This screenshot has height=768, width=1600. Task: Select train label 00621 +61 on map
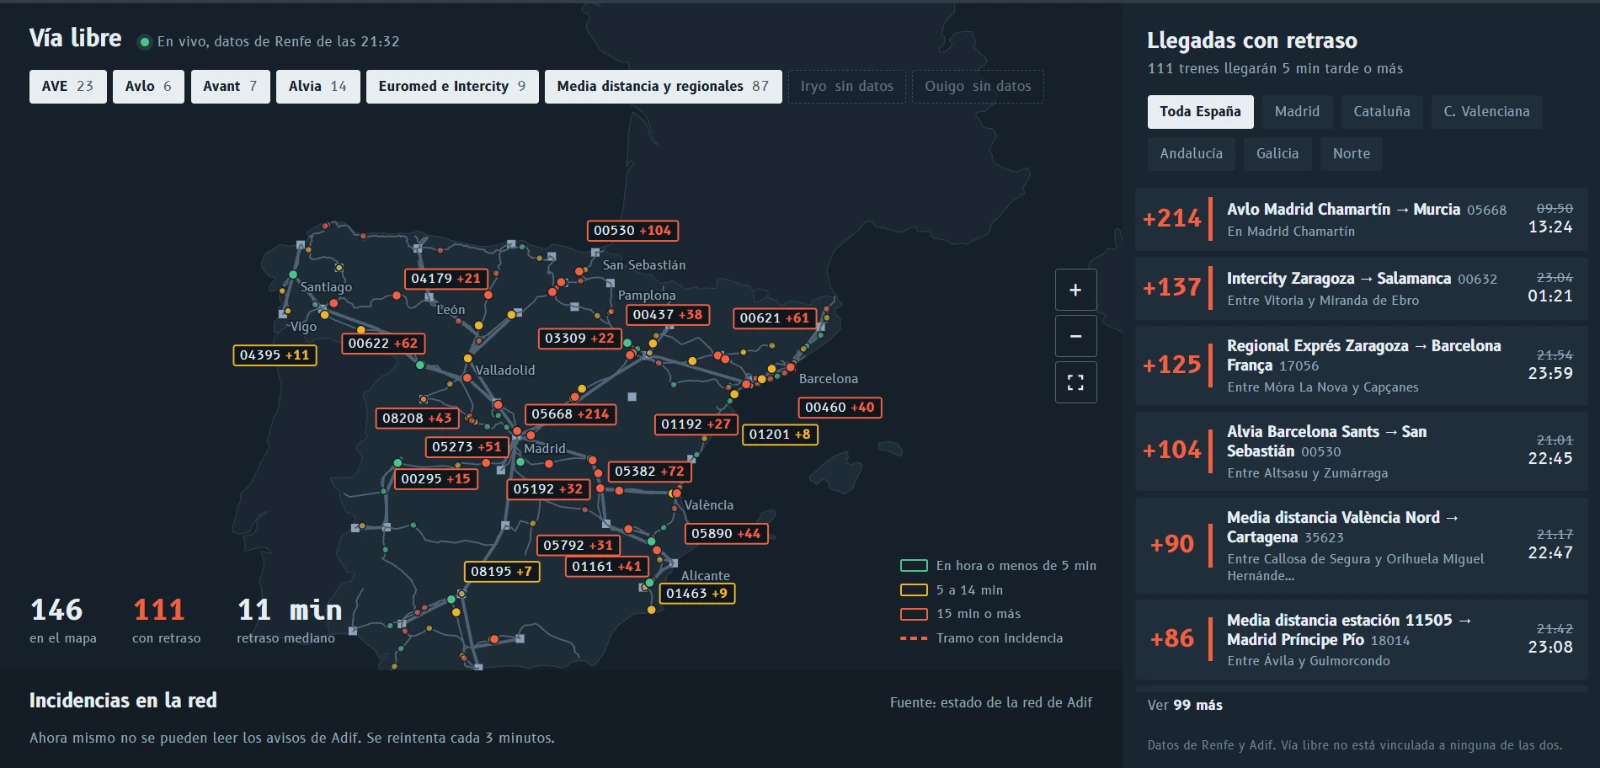point(775,318)
